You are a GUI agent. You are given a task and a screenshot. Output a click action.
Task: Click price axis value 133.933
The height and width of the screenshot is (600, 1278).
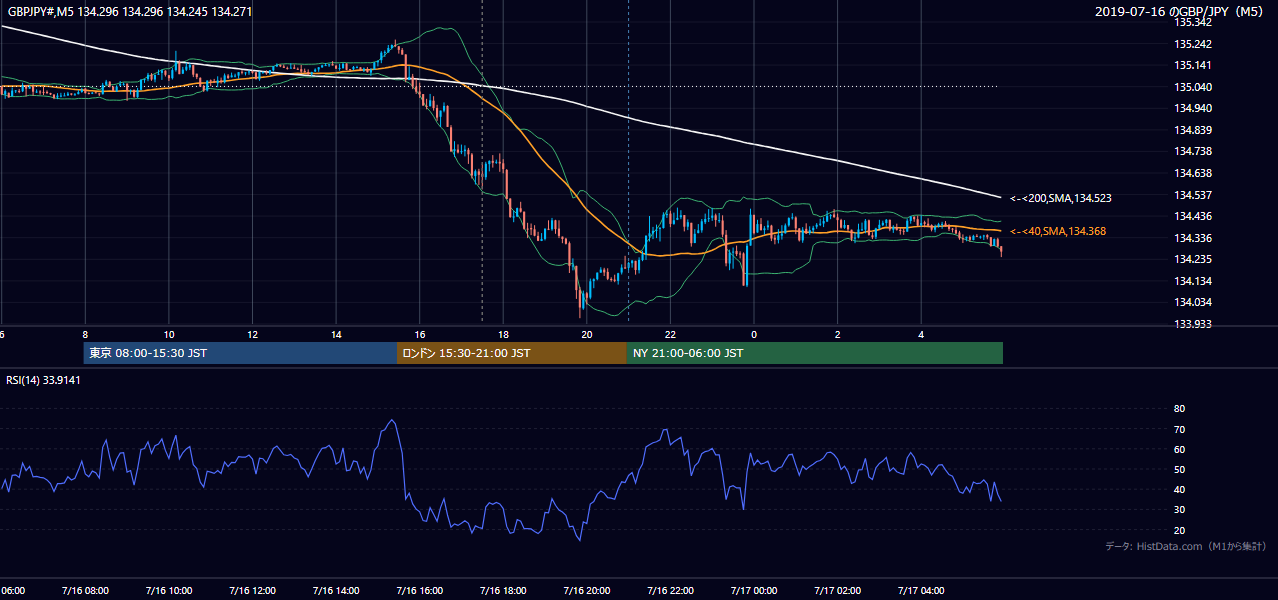point(1193,324)
